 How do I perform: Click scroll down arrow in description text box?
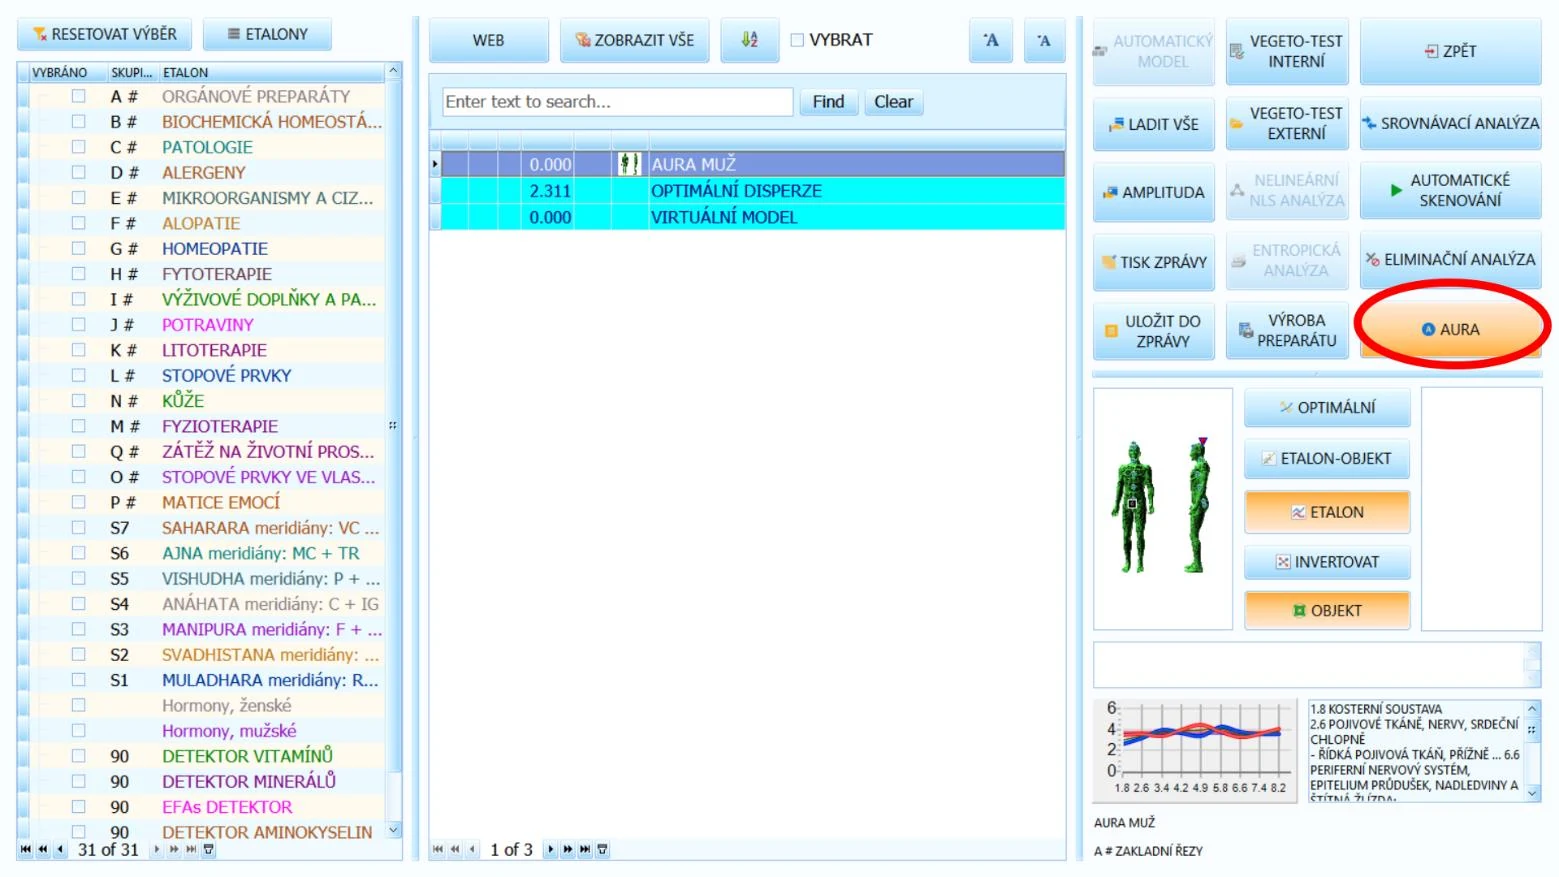[1532, 792]
